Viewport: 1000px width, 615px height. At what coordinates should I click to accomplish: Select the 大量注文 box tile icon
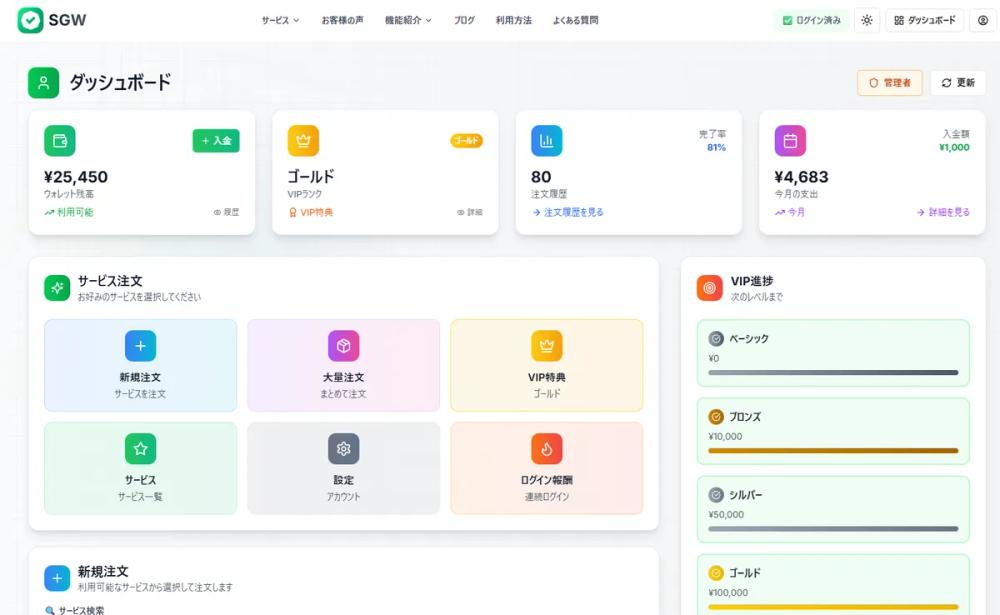343,346
